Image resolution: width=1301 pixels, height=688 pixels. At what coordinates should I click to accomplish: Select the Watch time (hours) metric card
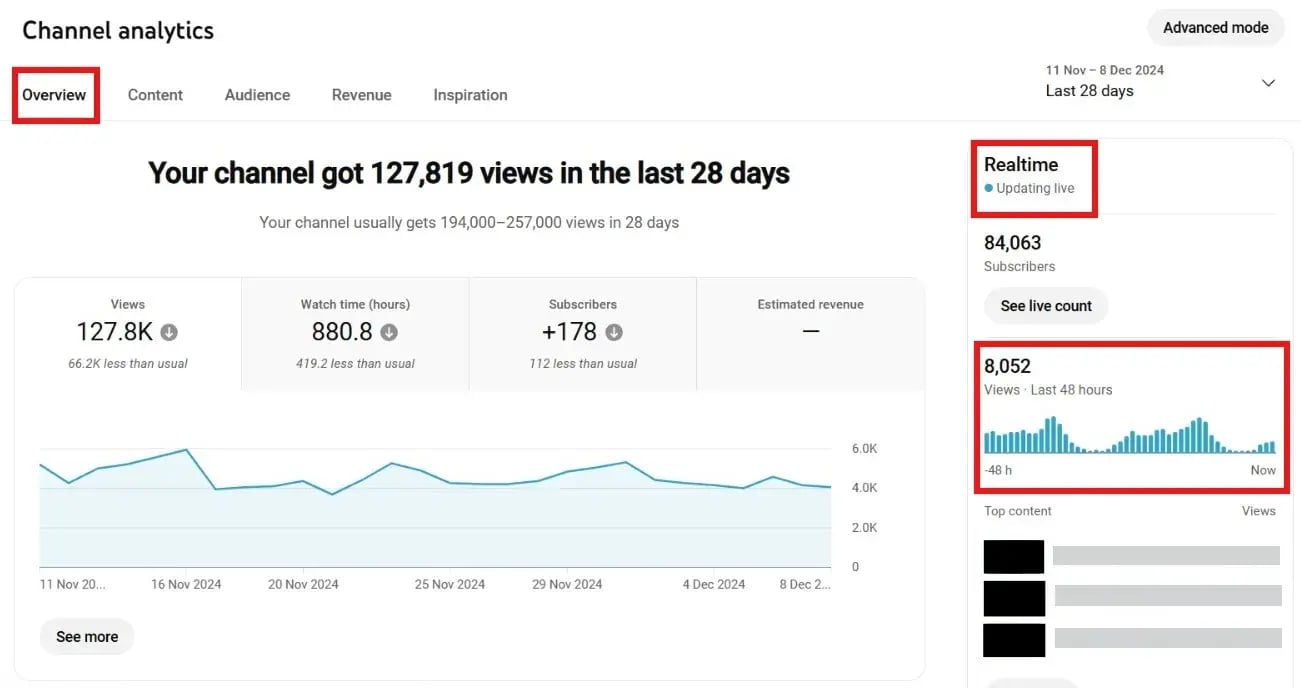tap(355, 333)
